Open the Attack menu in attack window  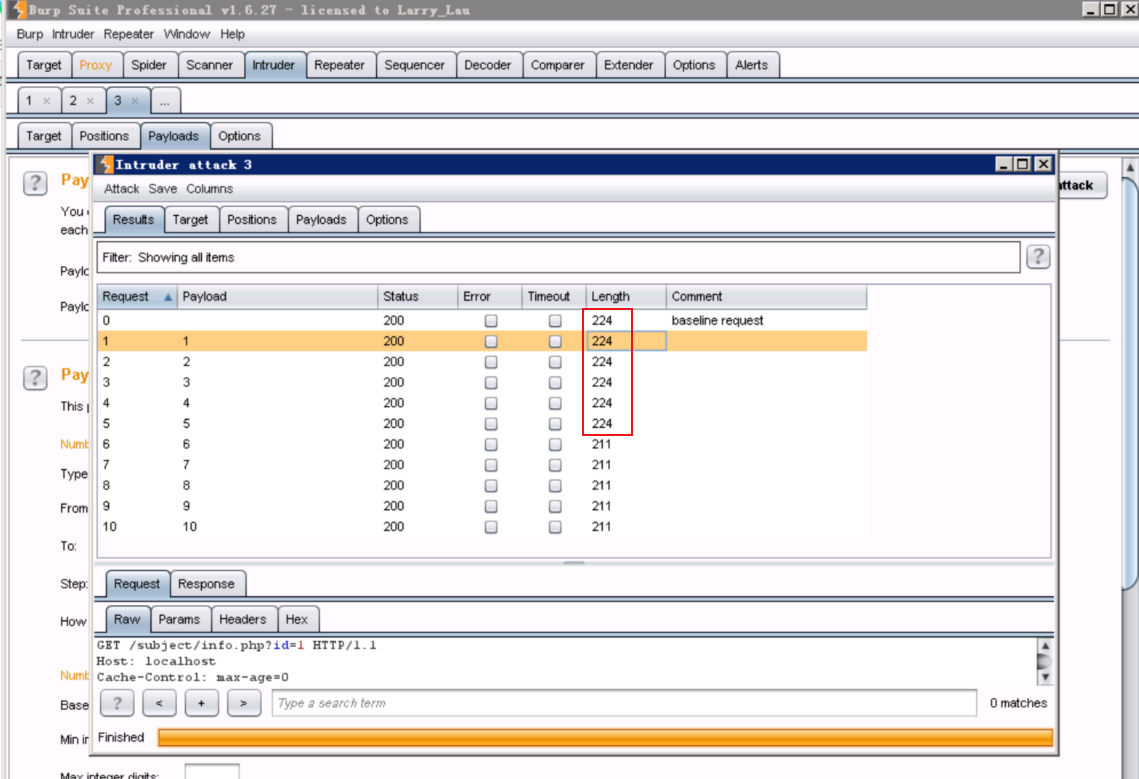coord(121,189)
